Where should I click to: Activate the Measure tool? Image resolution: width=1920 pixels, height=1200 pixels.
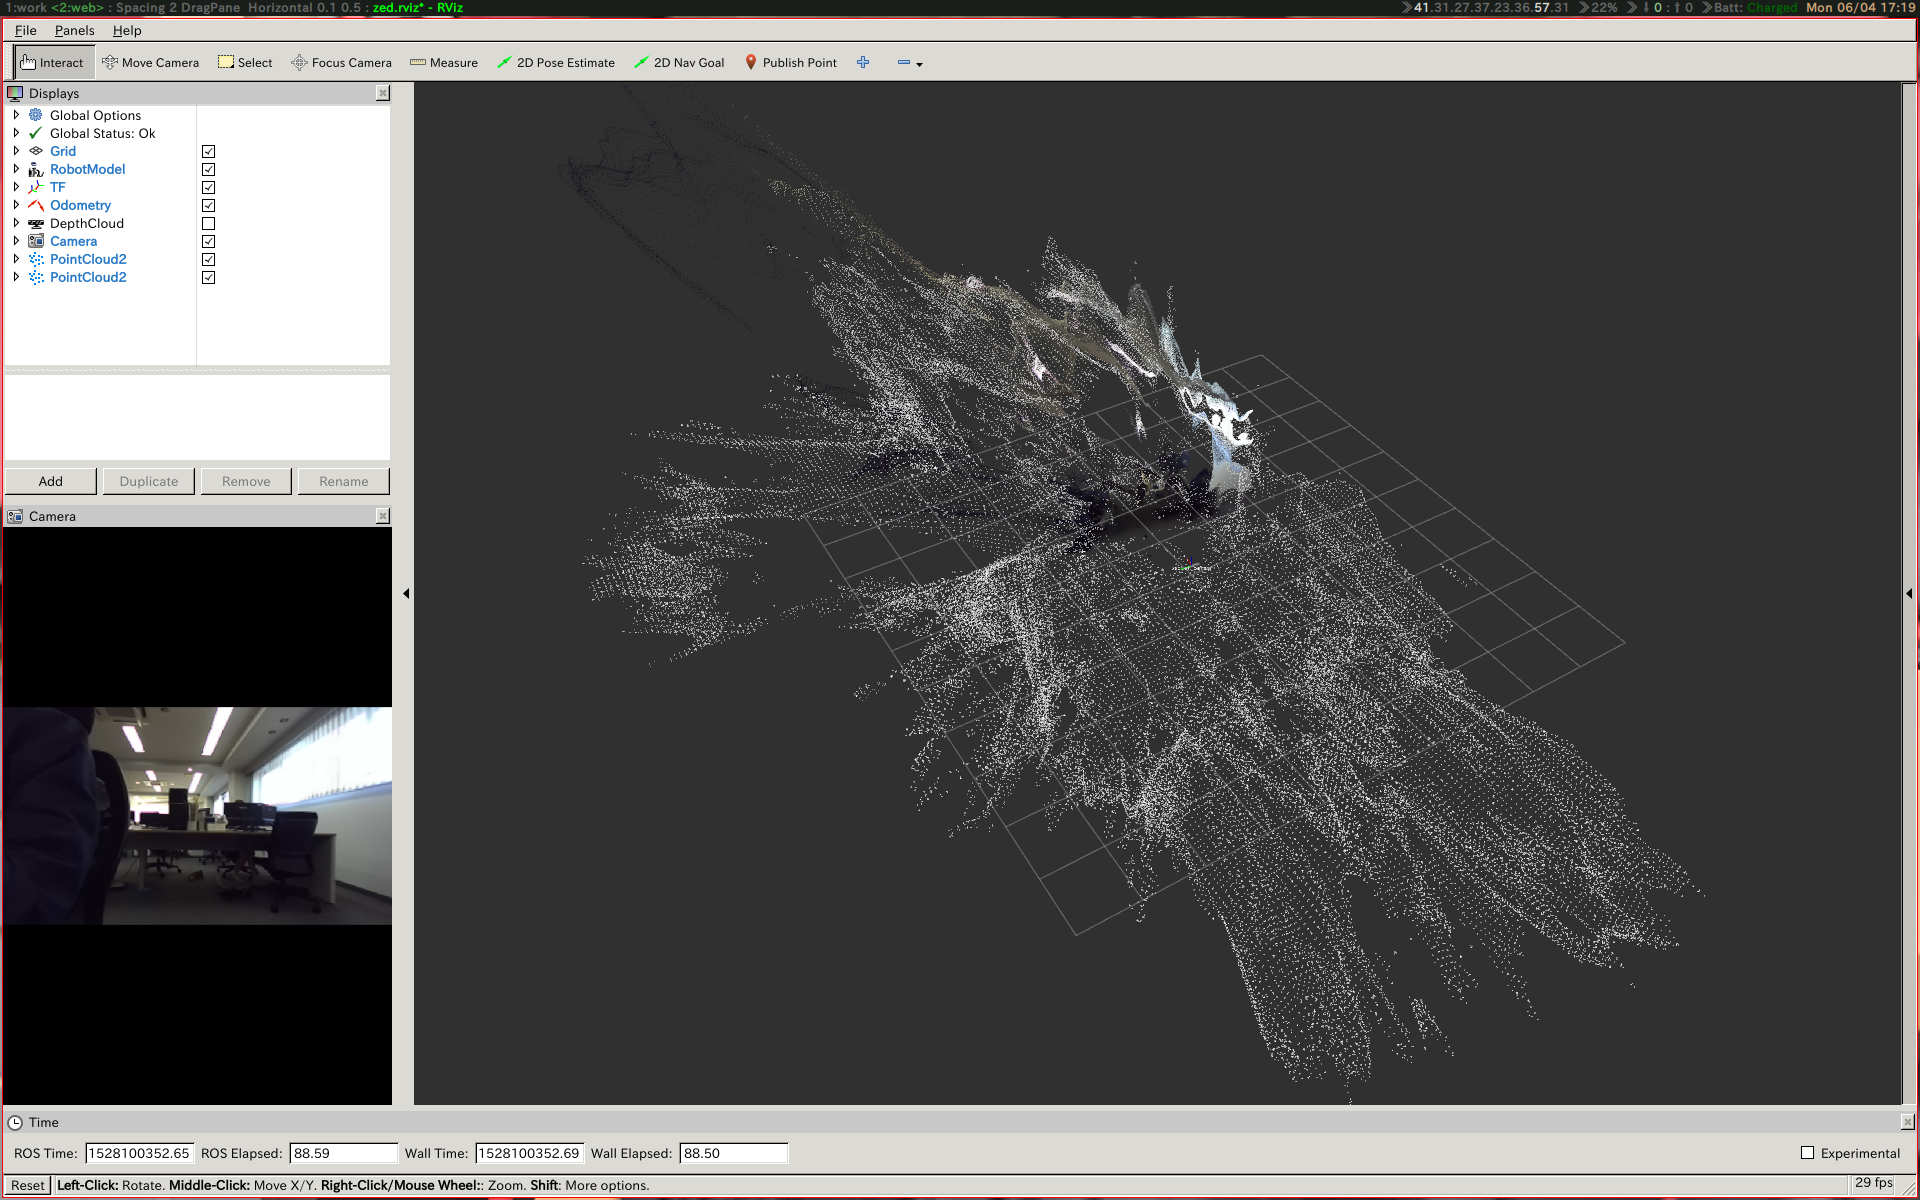pyautogui.click(x=444, y=62)
